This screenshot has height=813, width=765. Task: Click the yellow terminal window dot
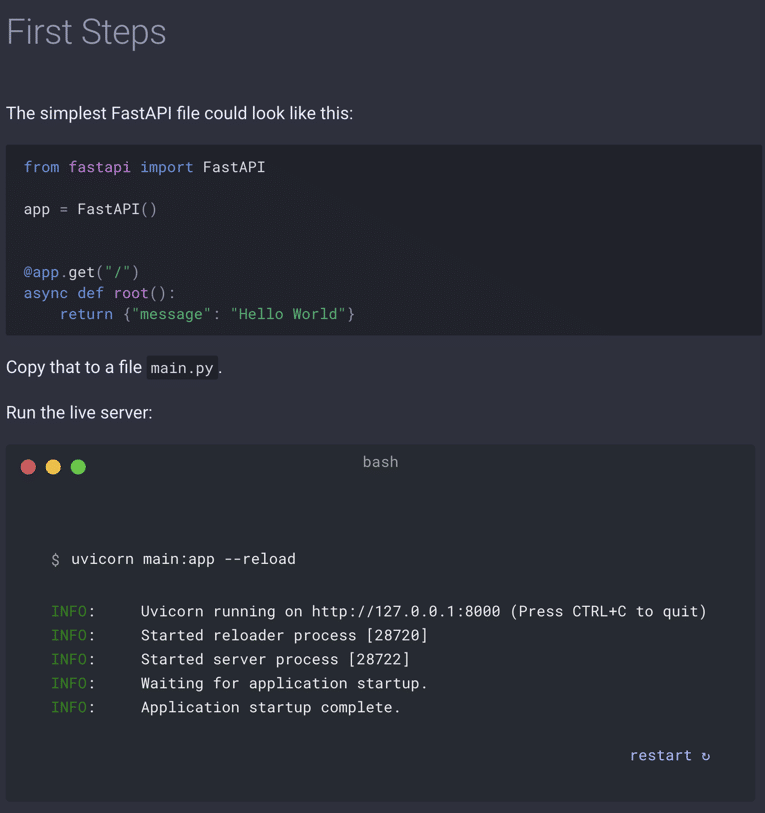pyautogui.click(x=53, y=467)
